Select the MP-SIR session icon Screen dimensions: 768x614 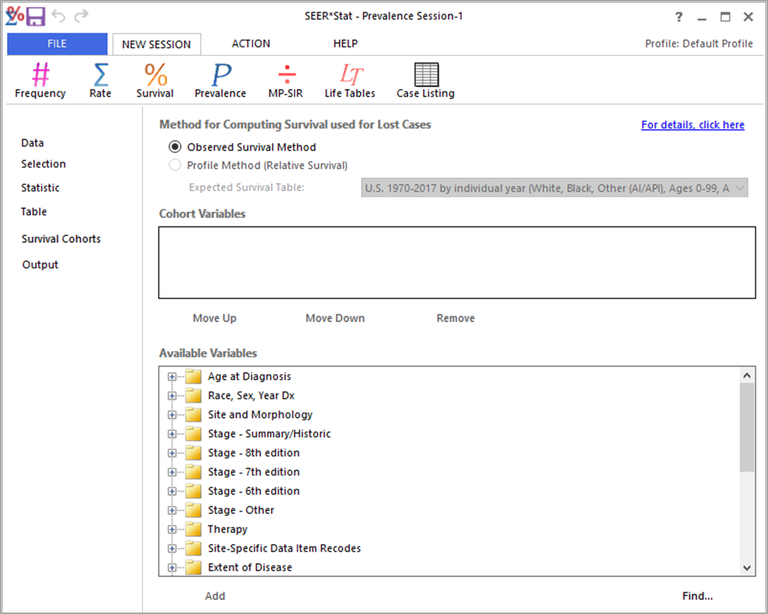[286, 80]
